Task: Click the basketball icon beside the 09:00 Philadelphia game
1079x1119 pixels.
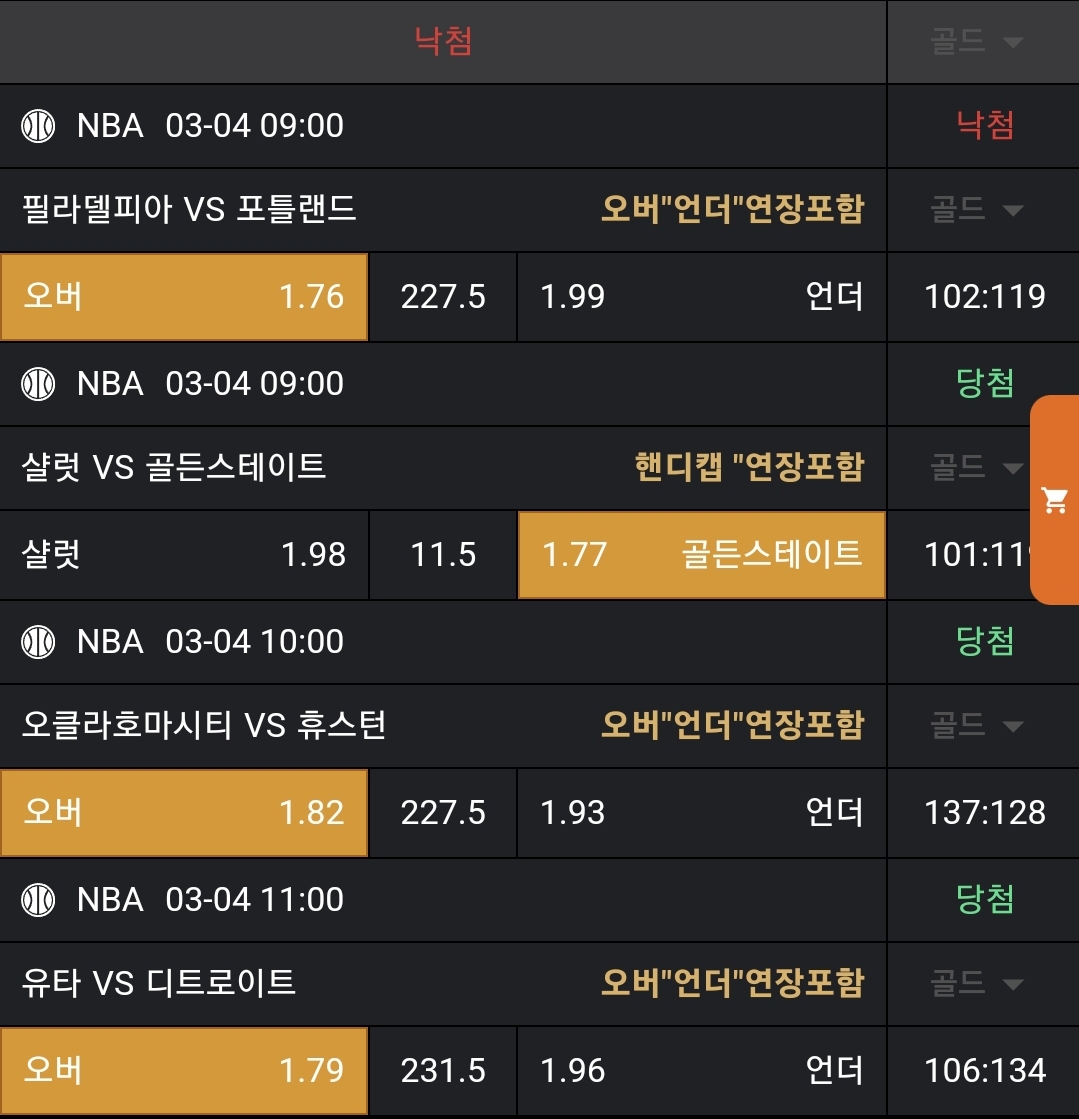Action: (x=38, y=126)
